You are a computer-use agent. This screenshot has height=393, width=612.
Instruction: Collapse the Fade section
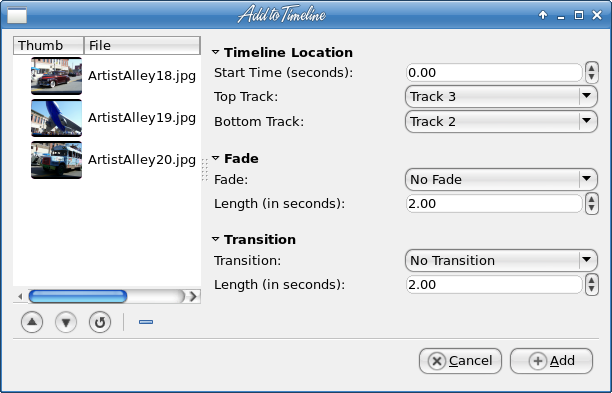tap(215, 158)
